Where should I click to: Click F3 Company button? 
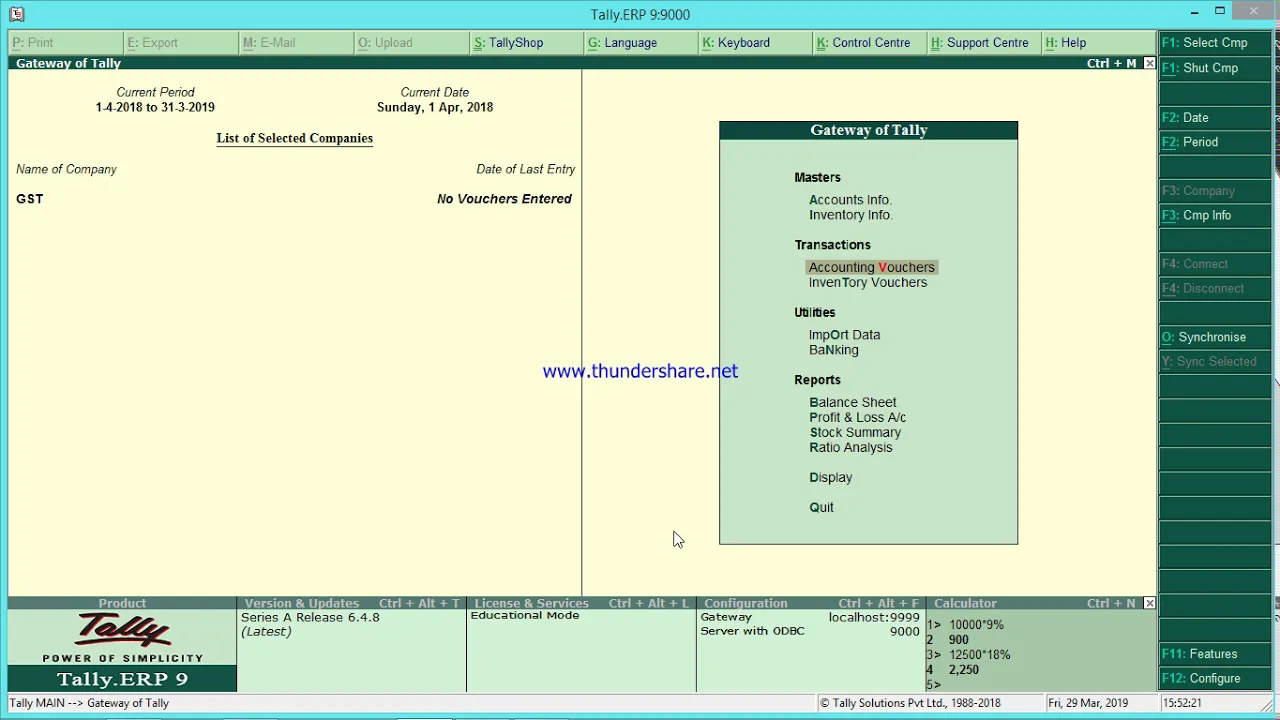pos(1214,190)
